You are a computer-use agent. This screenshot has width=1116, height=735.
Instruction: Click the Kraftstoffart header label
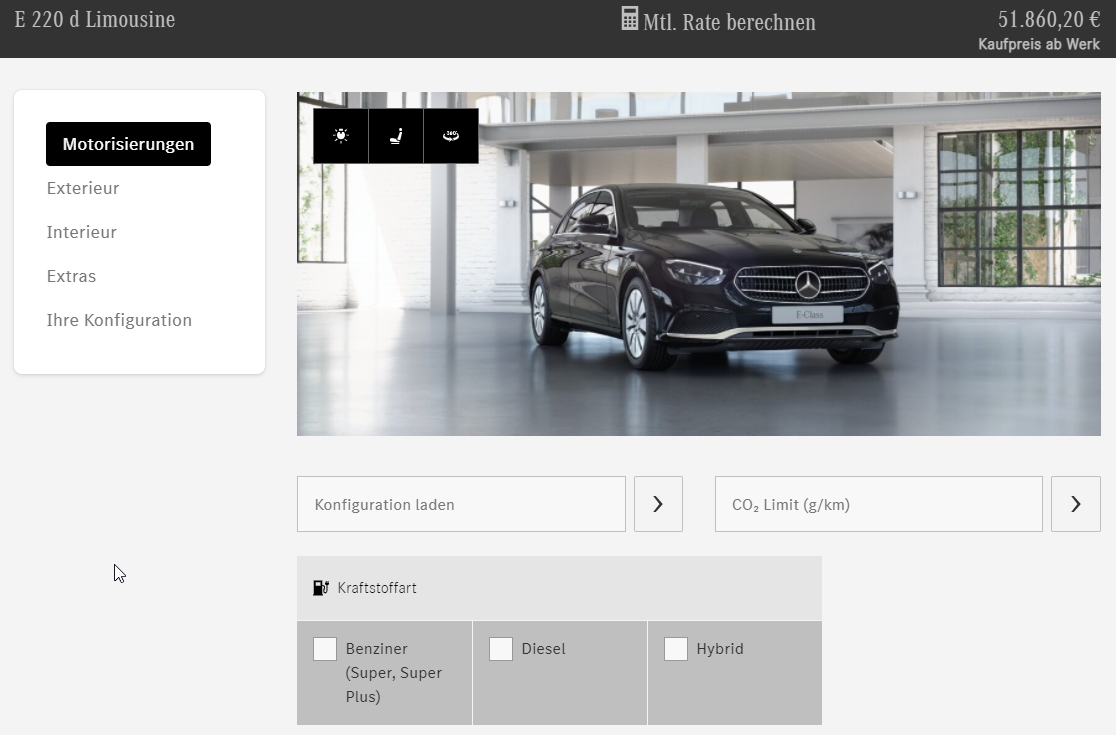[x=377, y=588]
